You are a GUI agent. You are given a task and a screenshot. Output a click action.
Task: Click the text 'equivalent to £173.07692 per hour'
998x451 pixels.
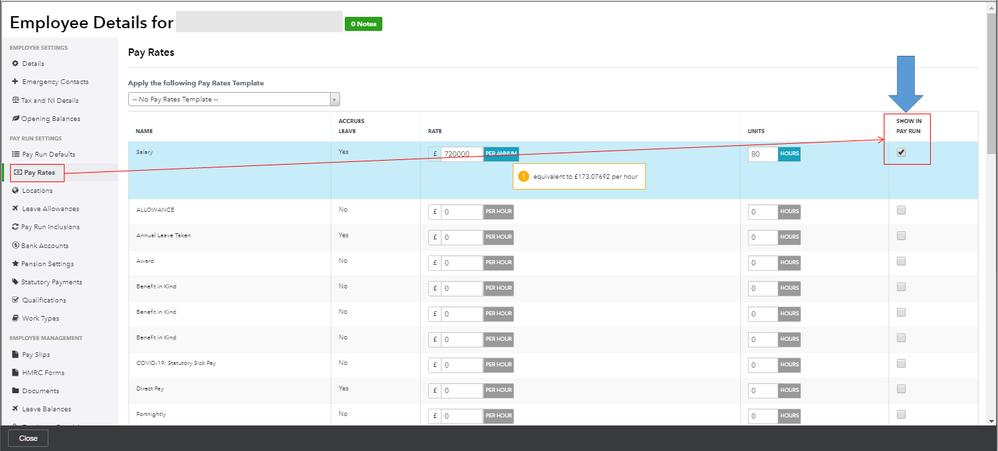586,176
